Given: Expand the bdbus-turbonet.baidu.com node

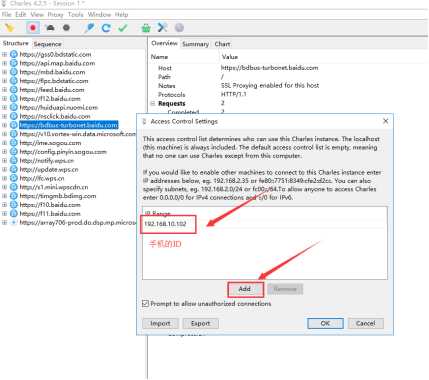Looking at the screenshot, I should [x=4, y=125].
